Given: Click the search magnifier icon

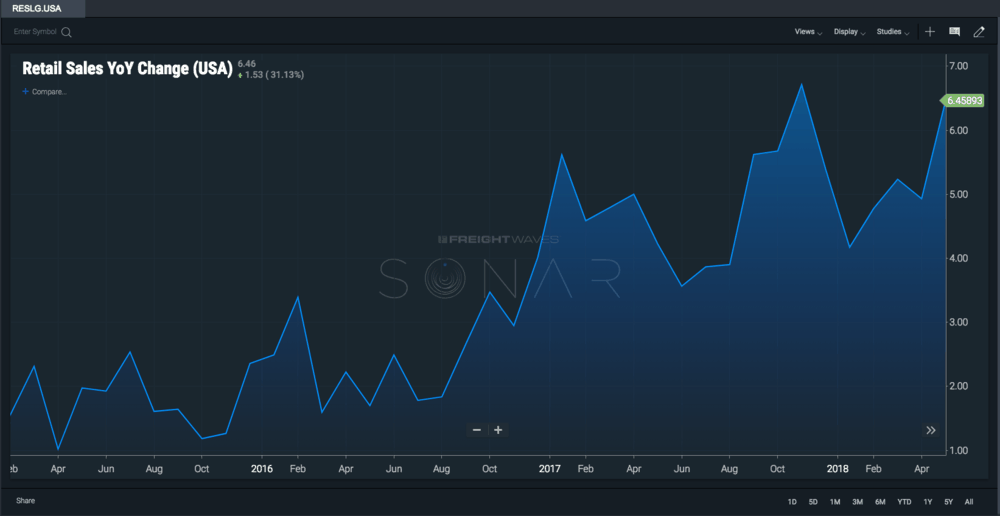Looking at the screenshot, I should coord(67,32).
